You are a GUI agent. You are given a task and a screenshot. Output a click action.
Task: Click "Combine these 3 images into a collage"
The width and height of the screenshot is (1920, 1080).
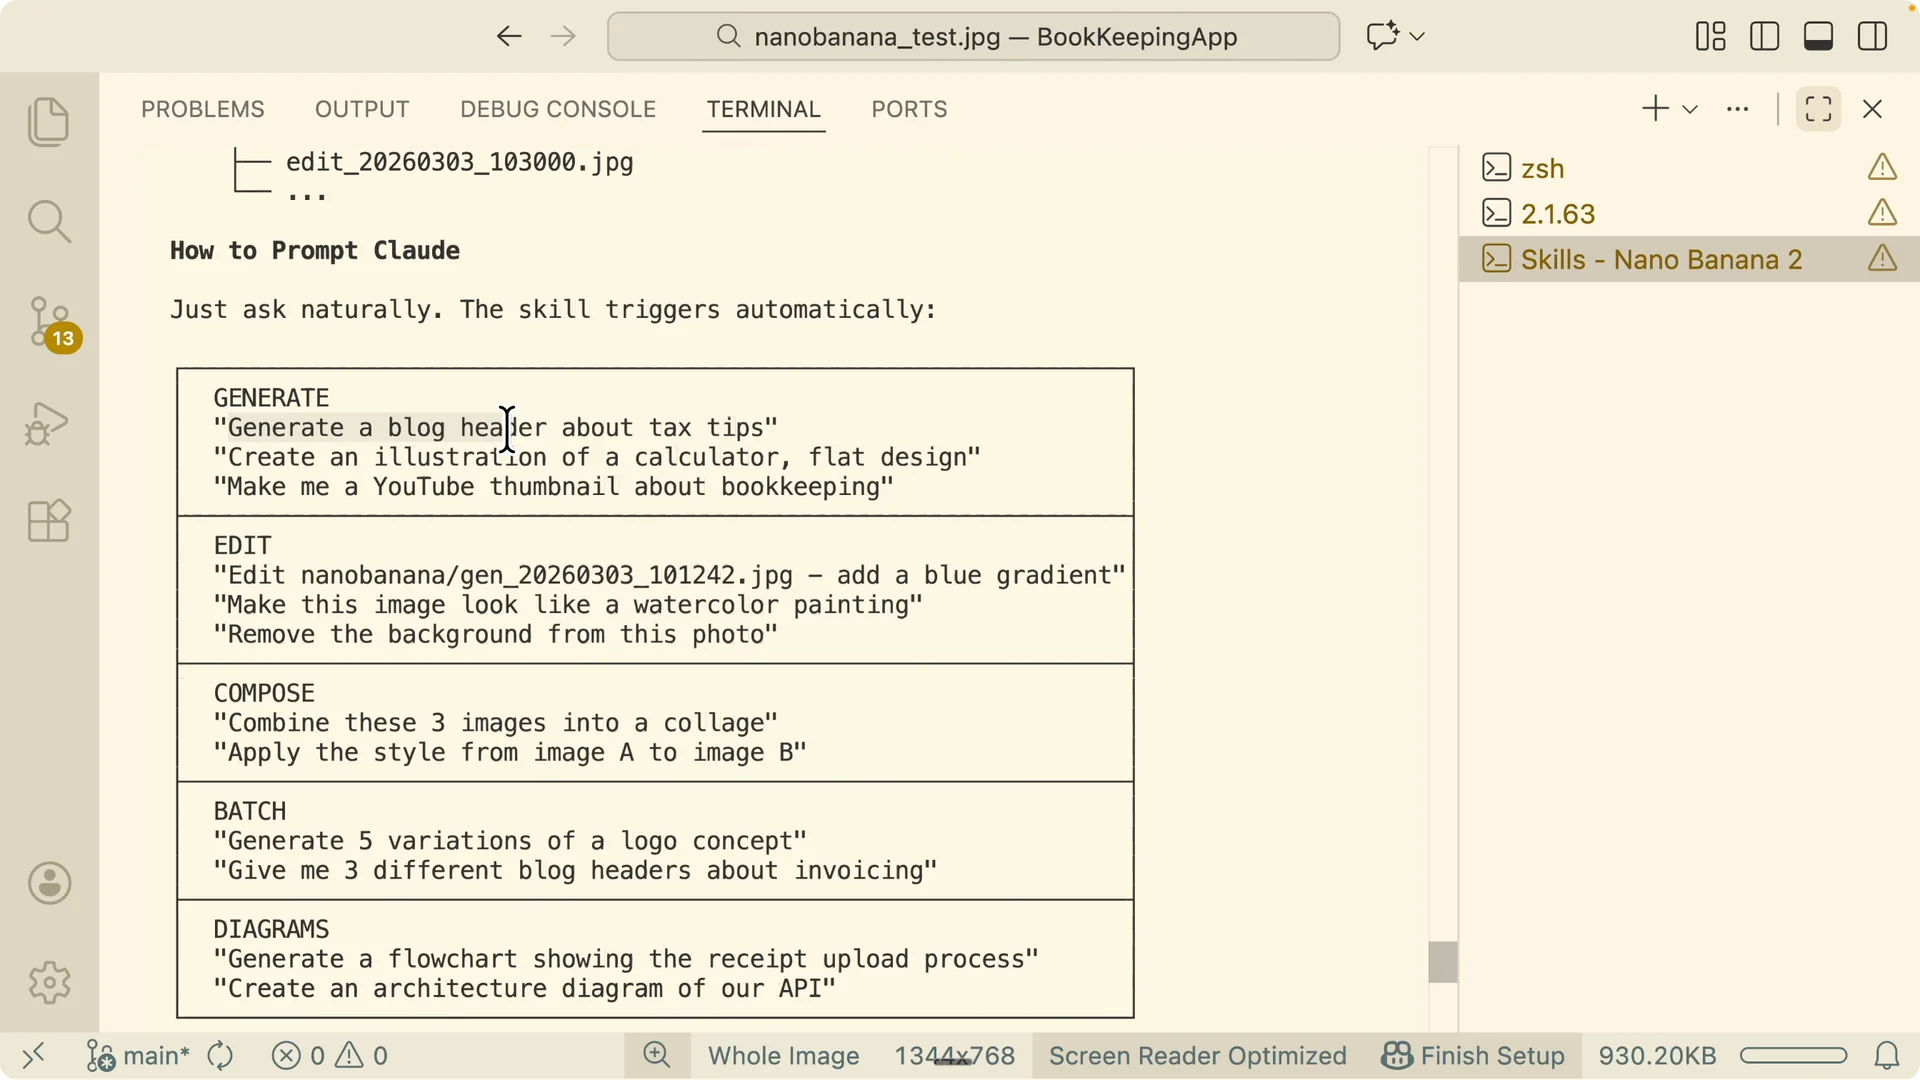pyautogui.click(x=495, y=723)
